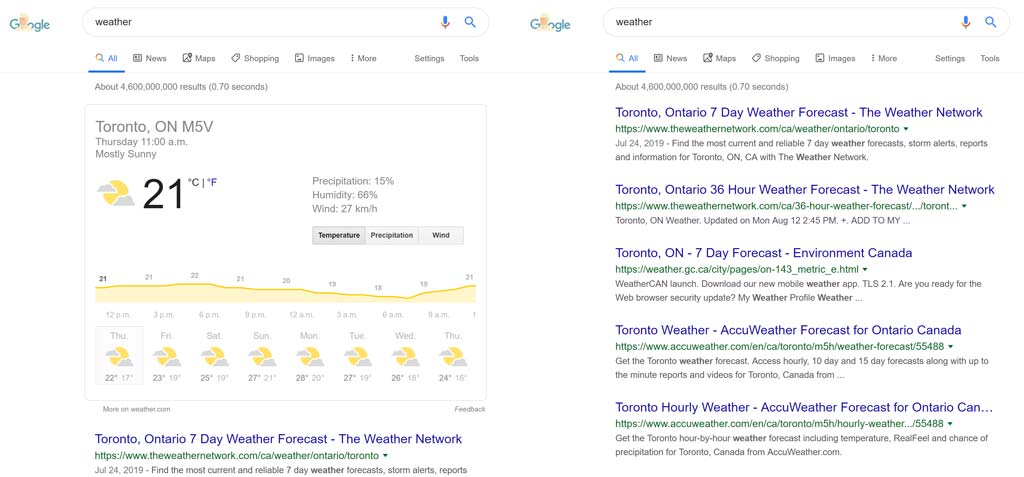The height and width of the screenshot is (477, 1024).
Task: Open Shopping tab on results-only page
Action: point(775,58)
